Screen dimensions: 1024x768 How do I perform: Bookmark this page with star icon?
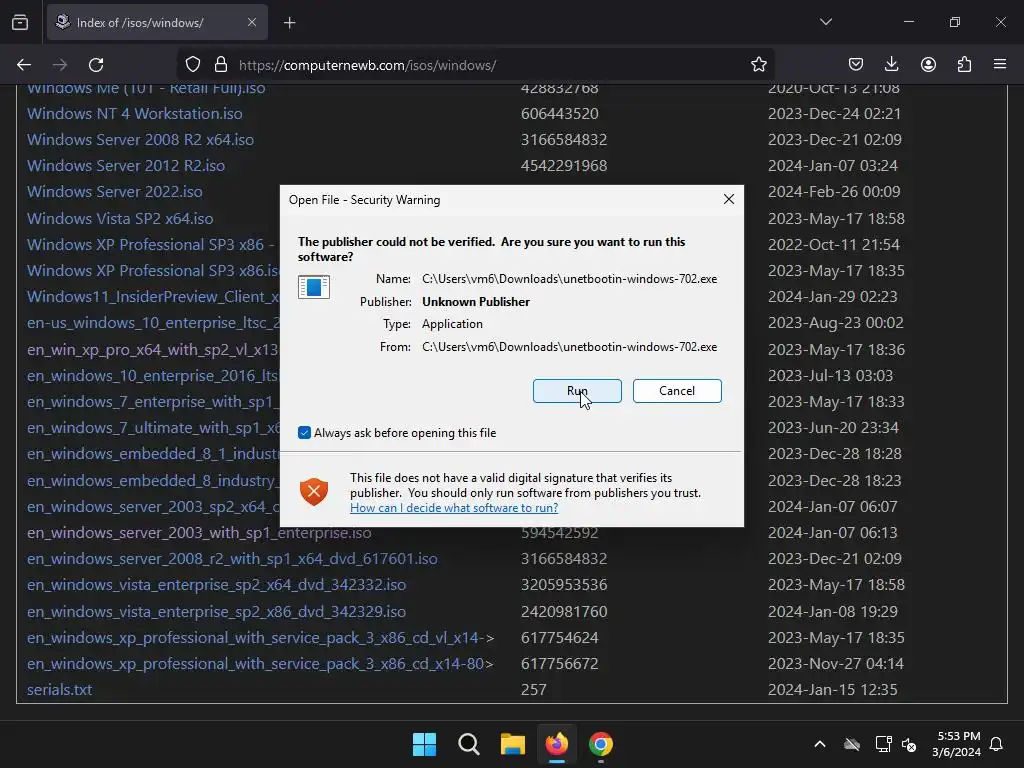point(758,65)
